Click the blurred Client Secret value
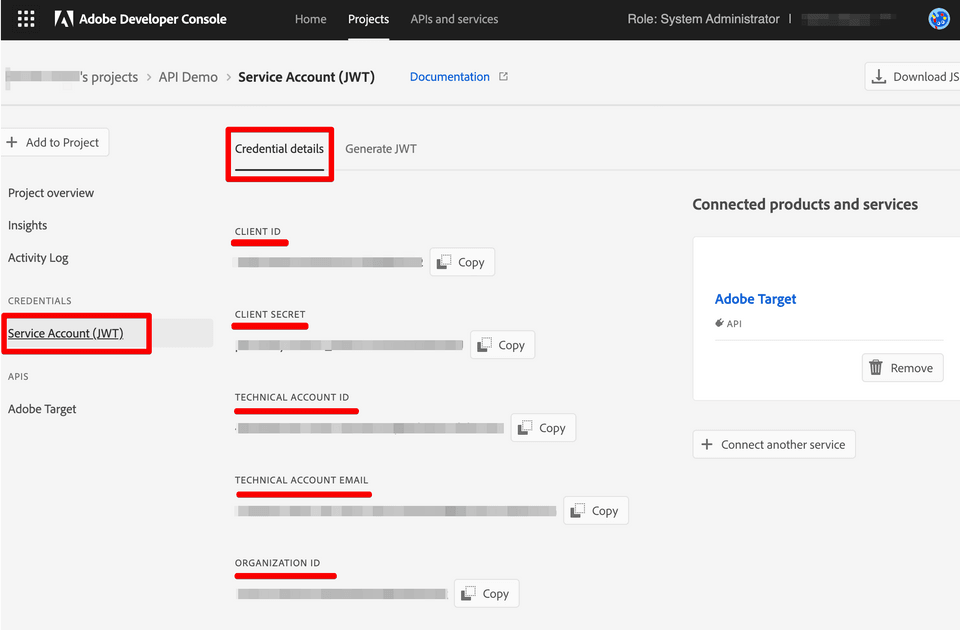The width and height of the screenshot is (960, 630). (350, 345)
